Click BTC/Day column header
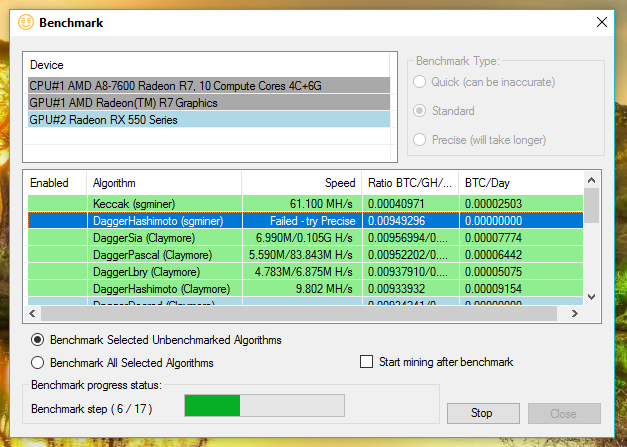Screen dimensions: 627x447 (521, 183)
